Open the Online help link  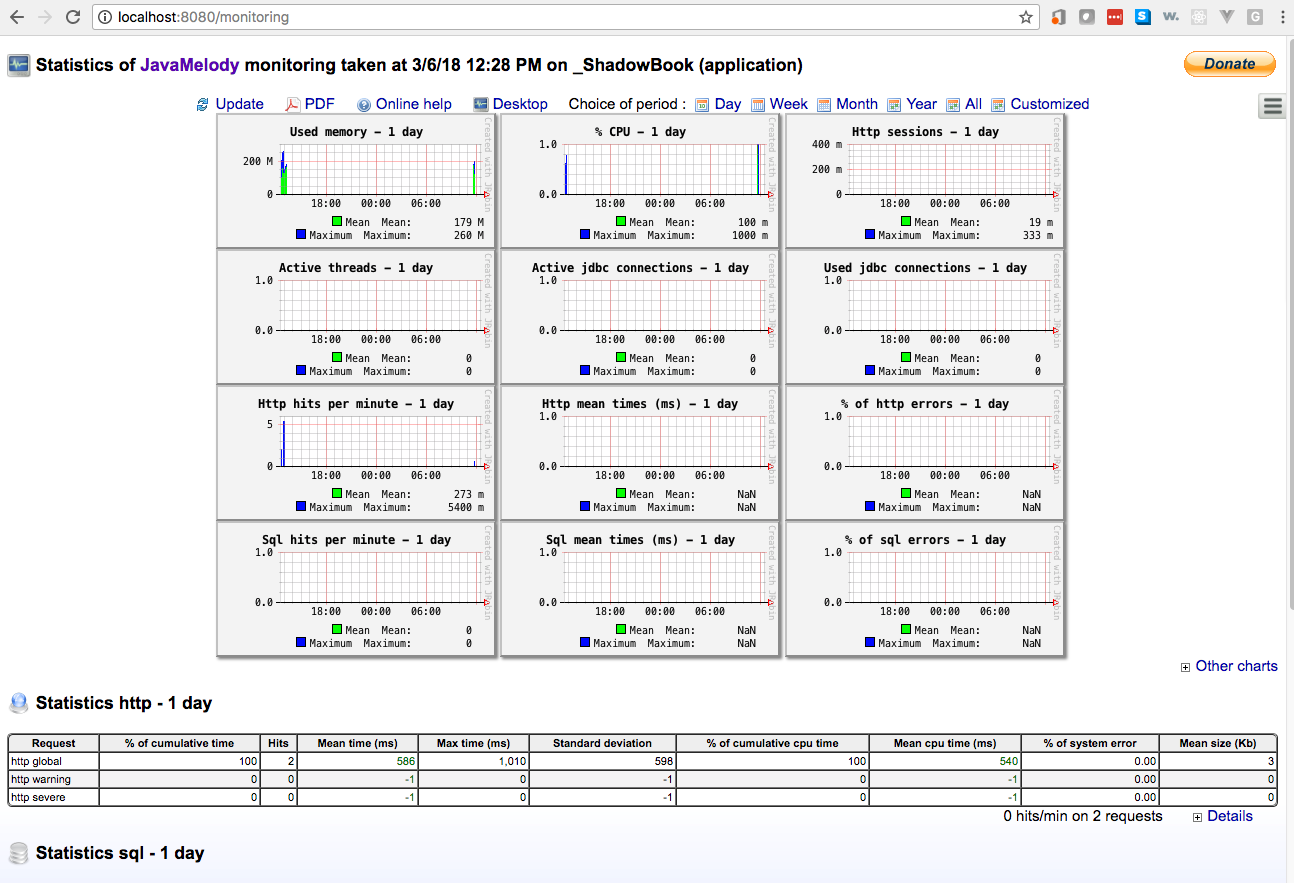pos(414,104)
